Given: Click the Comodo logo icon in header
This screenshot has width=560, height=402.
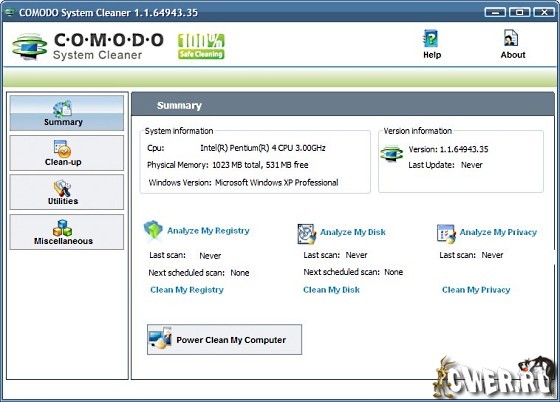Looking at the screenshot, I should (29, 47).
